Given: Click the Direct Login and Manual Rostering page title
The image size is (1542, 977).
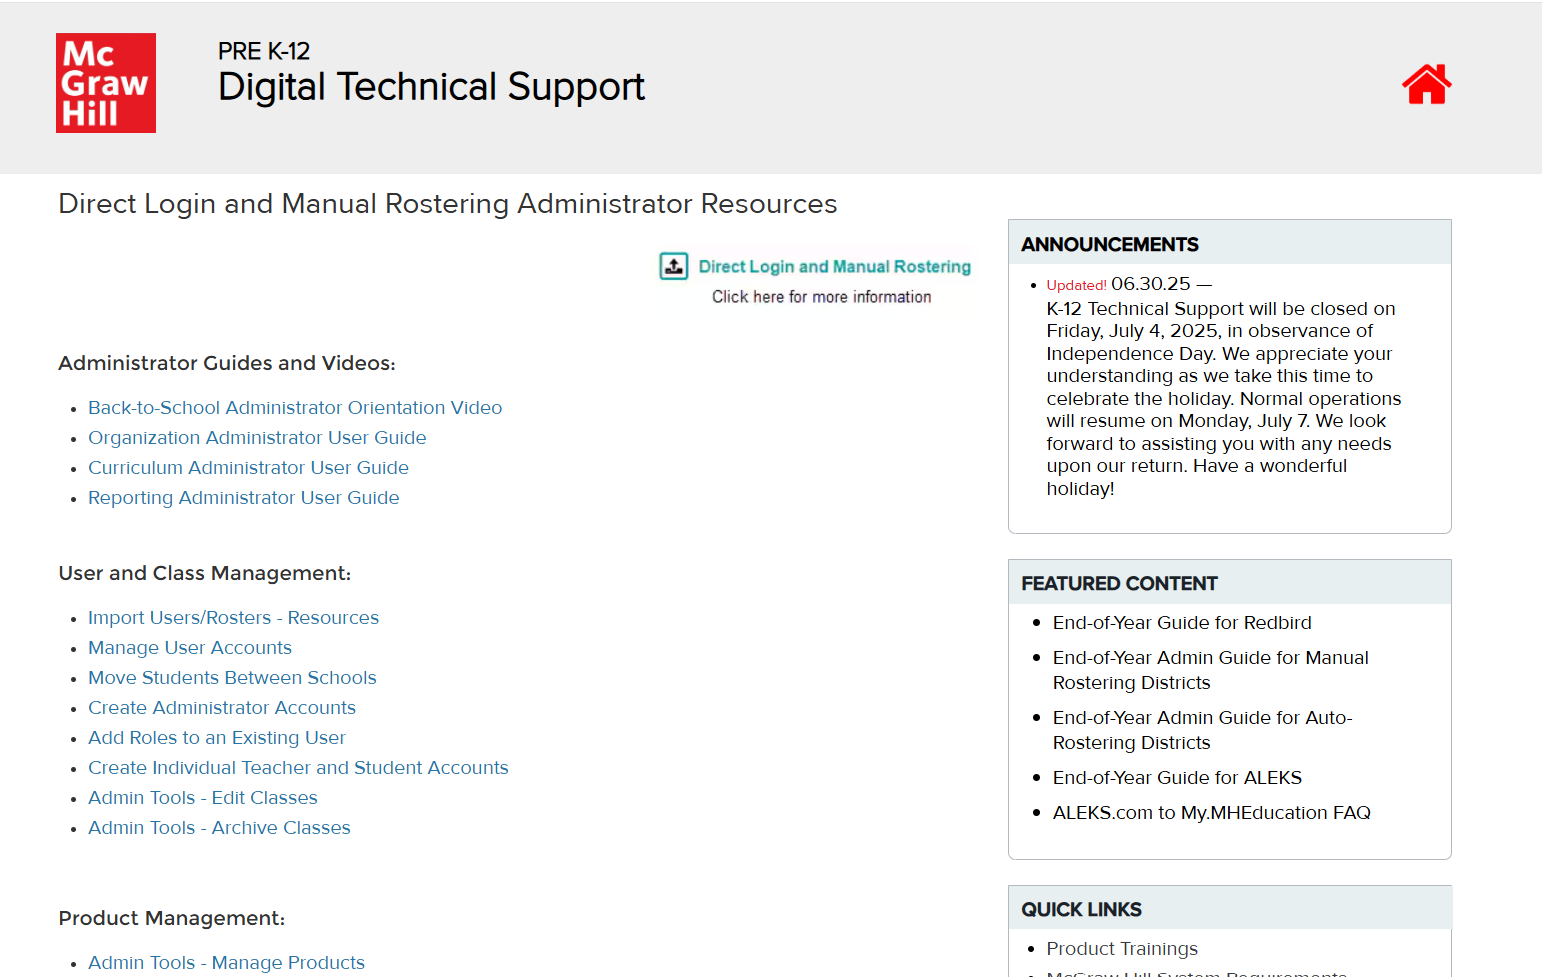Looking at the screenshot, I should coord(448,204).
